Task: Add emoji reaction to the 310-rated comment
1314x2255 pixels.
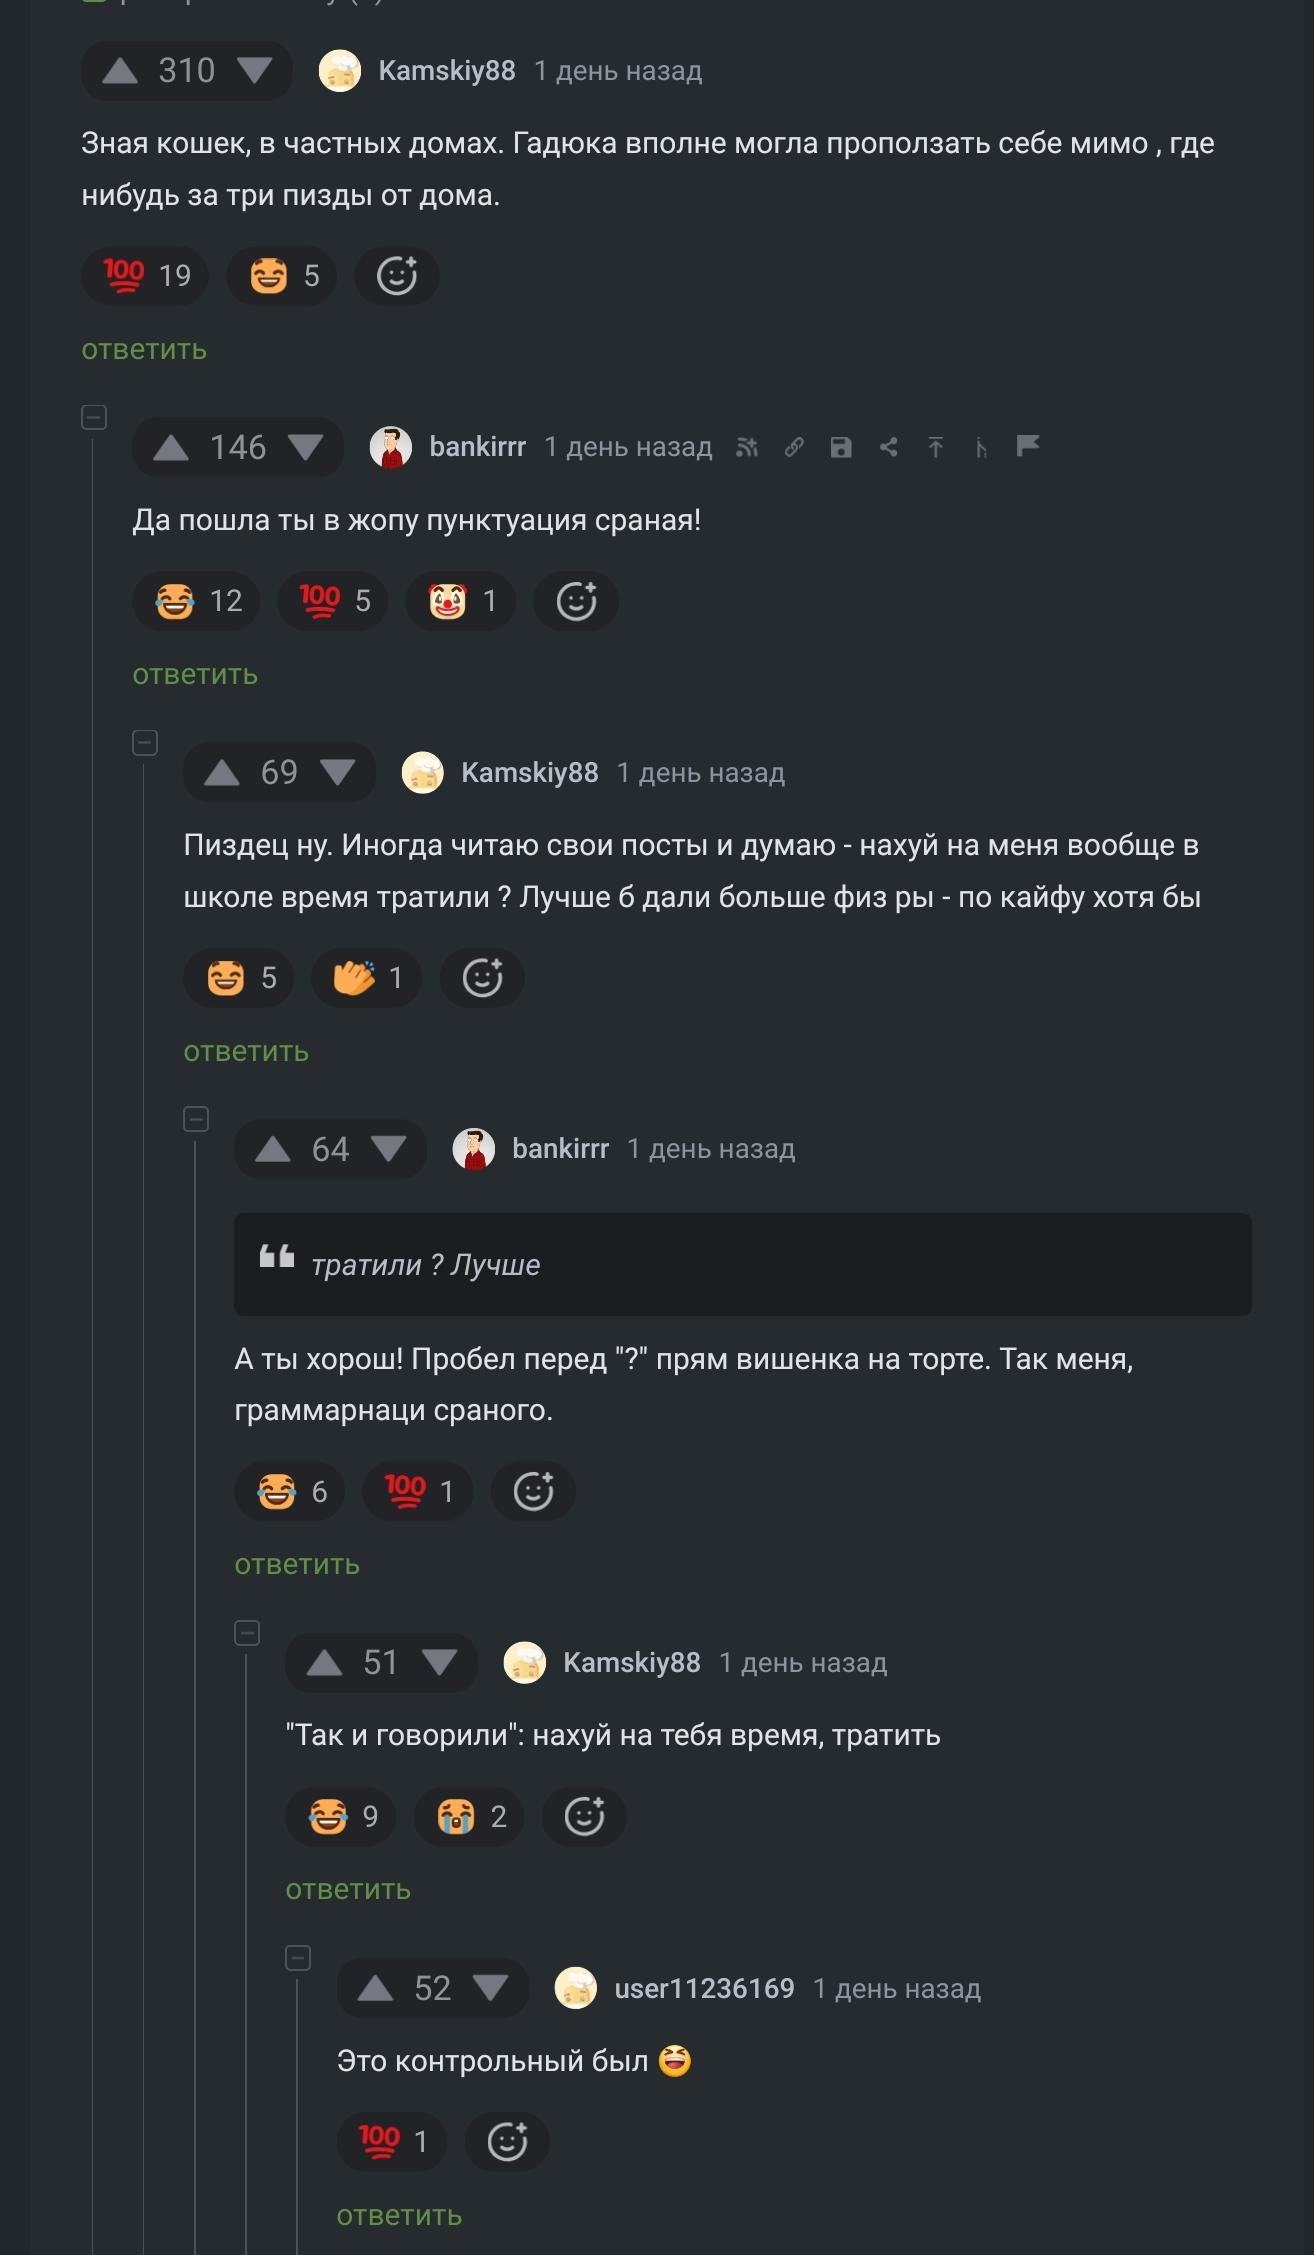Action: (397, 276)
